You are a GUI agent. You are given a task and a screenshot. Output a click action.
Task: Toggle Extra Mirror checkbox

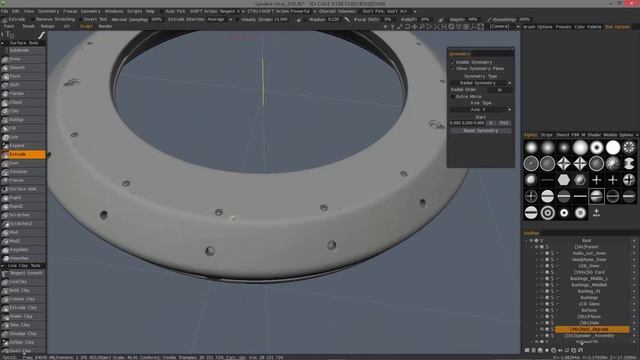pyautogui.click(x=453, y=97)
